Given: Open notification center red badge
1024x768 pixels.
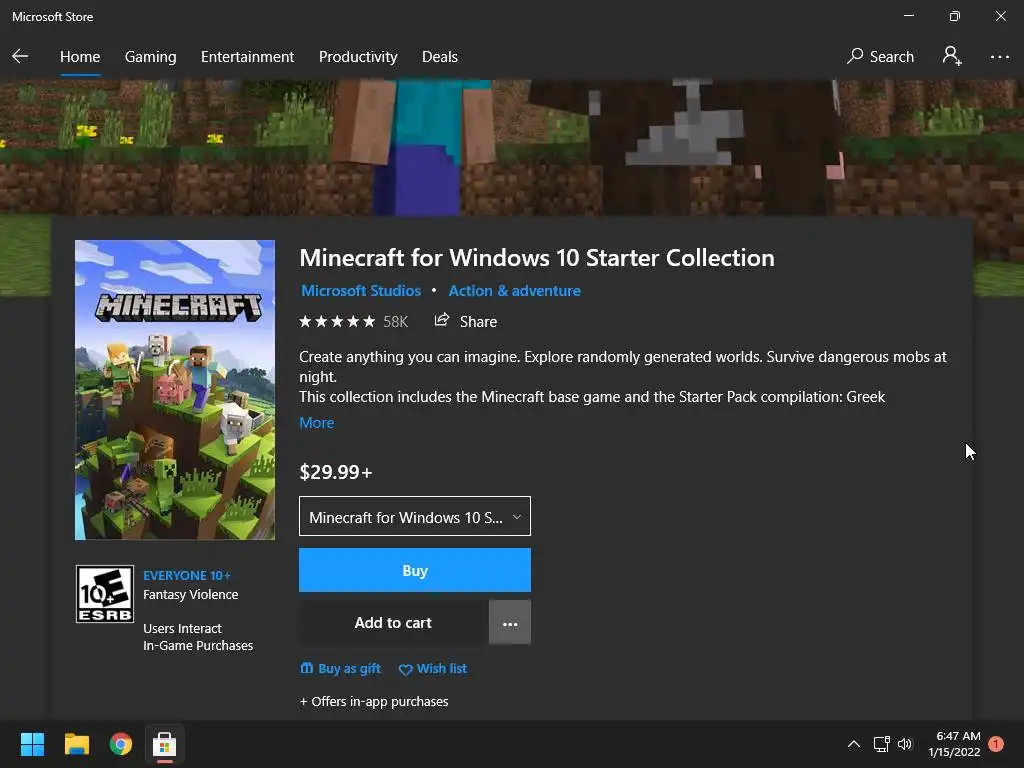Looking at the screenshot, I should tap(996, 744).
